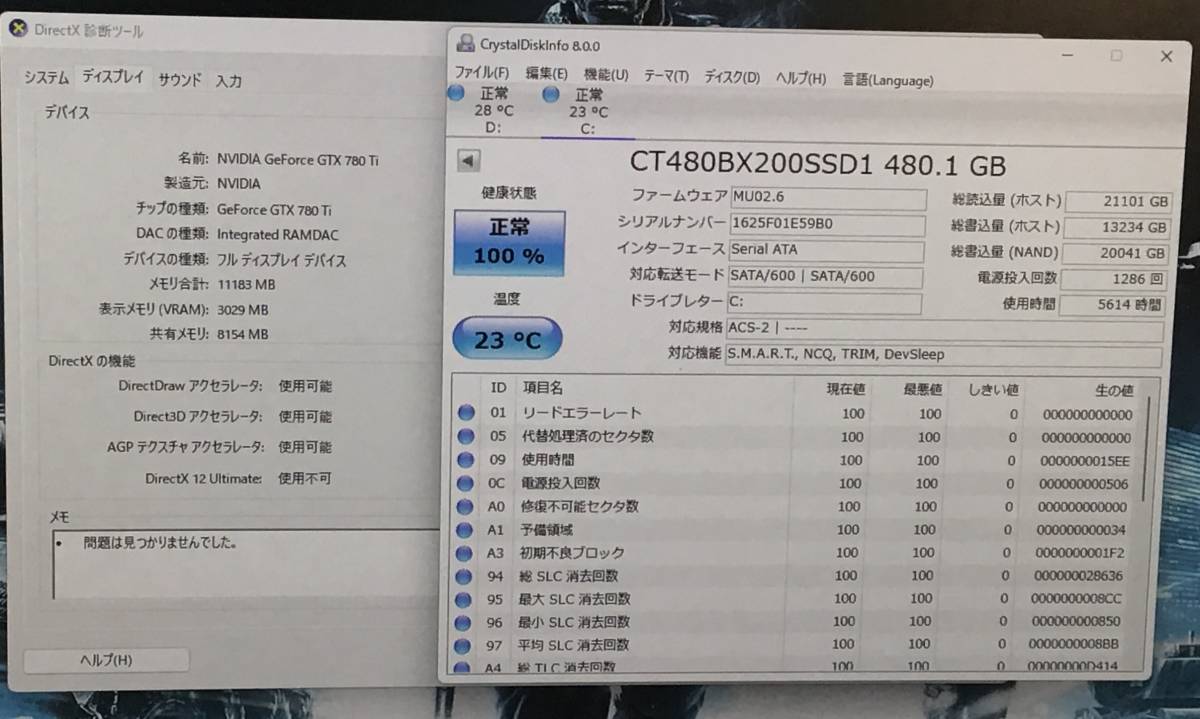Click the DirectX 12 Ultimate 使用不可 text

[305, 479]
